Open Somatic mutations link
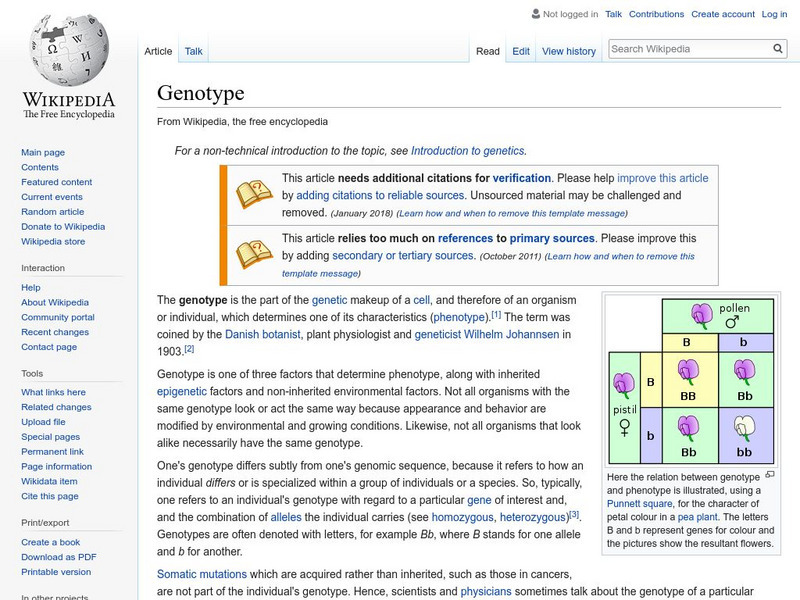The image size is (800, 600). [x=202, y=574]
